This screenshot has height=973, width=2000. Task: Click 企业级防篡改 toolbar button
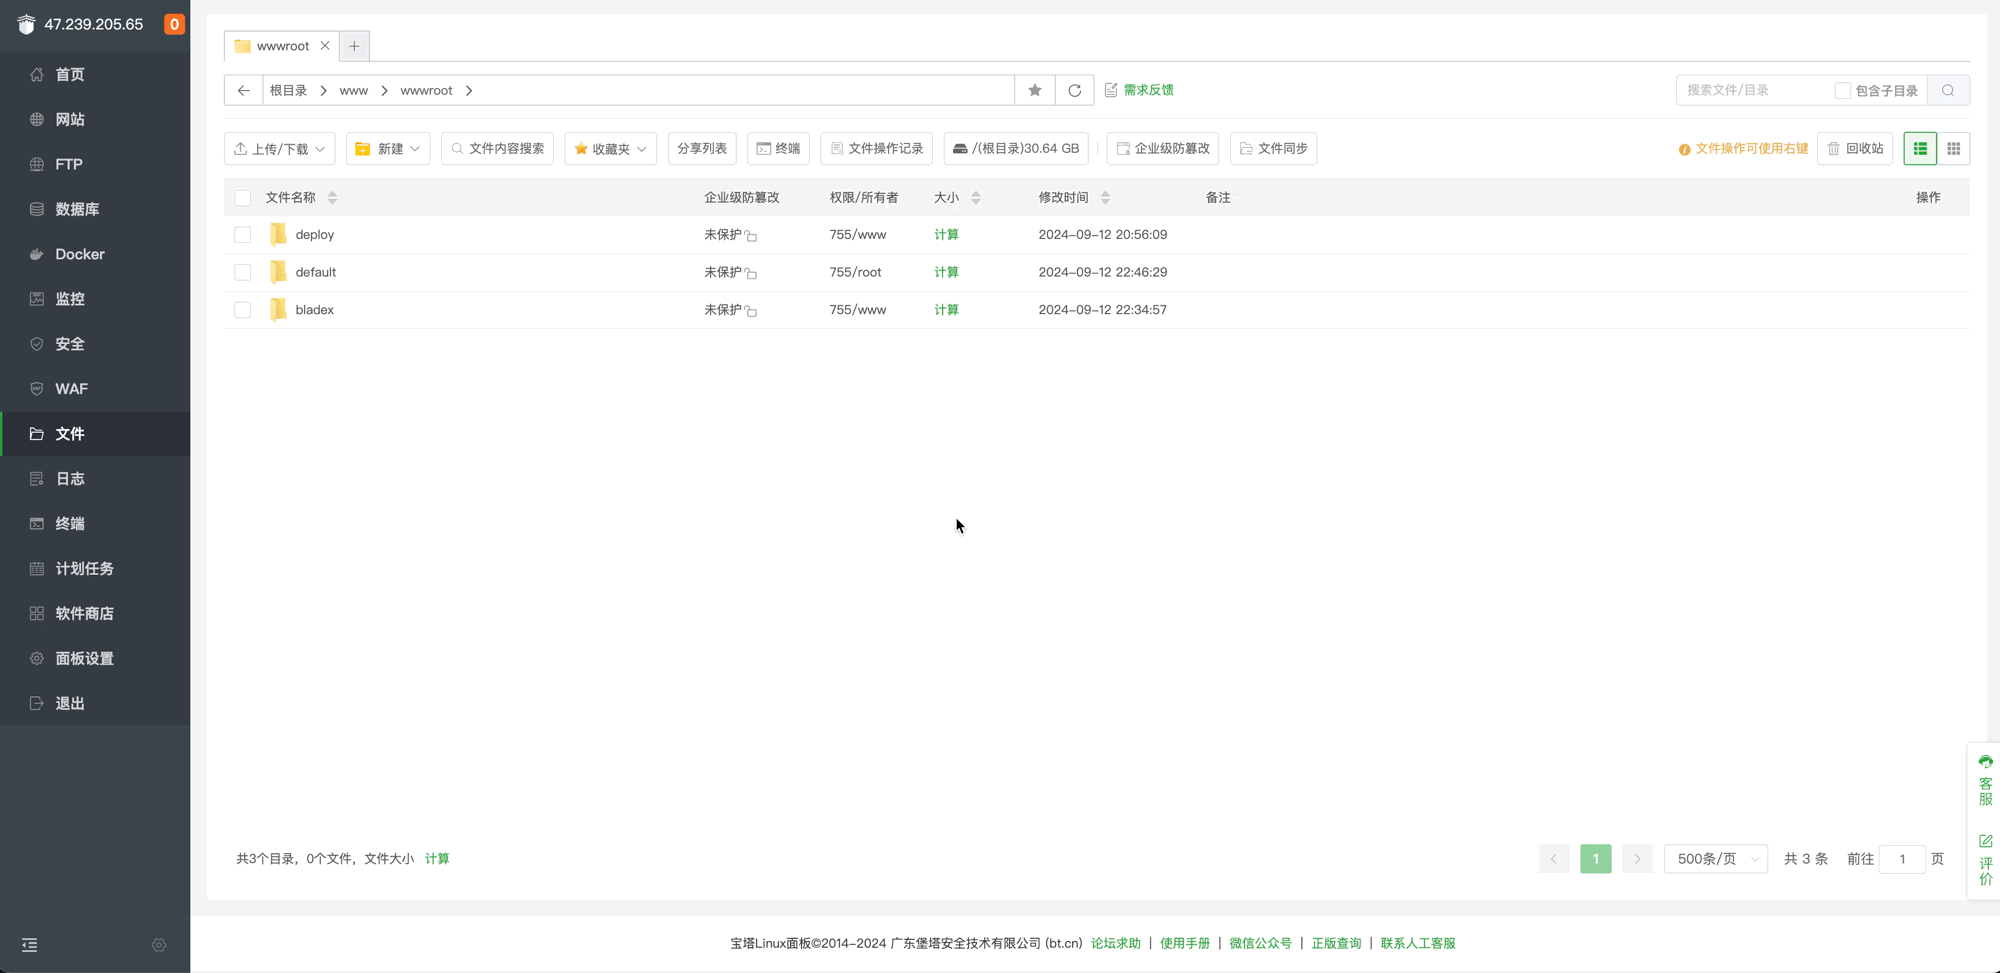tap(1163, 149)
